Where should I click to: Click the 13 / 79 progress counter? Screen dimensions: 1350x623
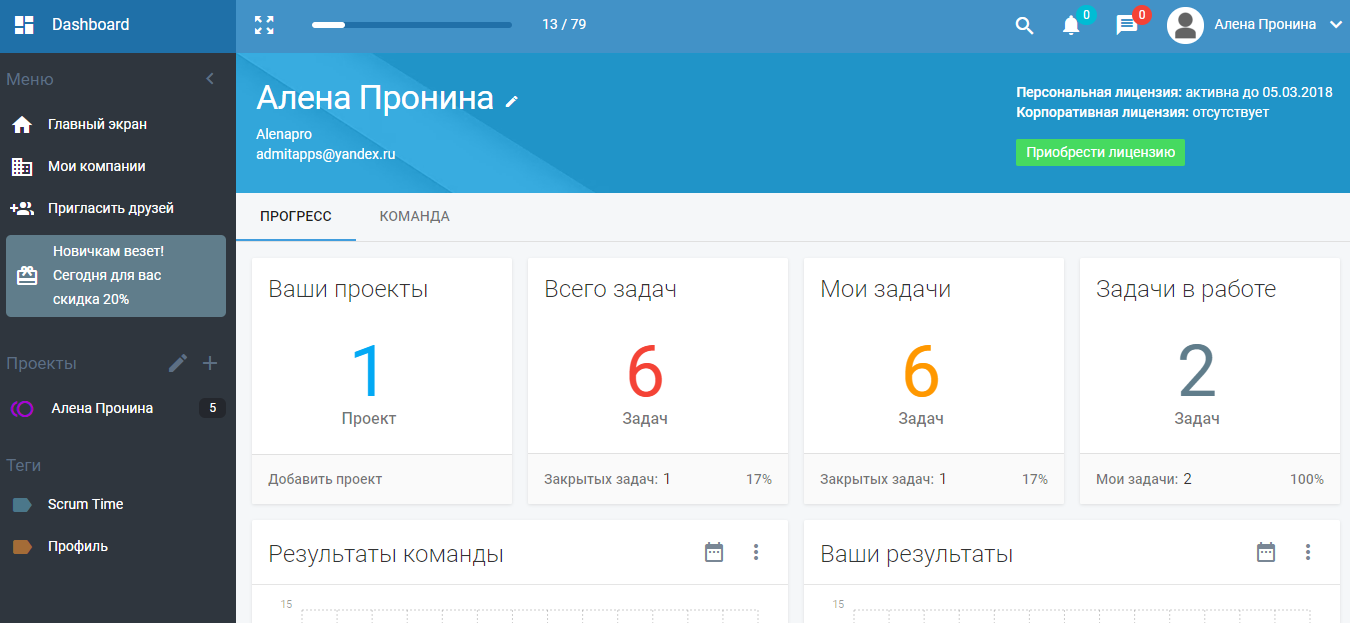(x=564, y=25)
